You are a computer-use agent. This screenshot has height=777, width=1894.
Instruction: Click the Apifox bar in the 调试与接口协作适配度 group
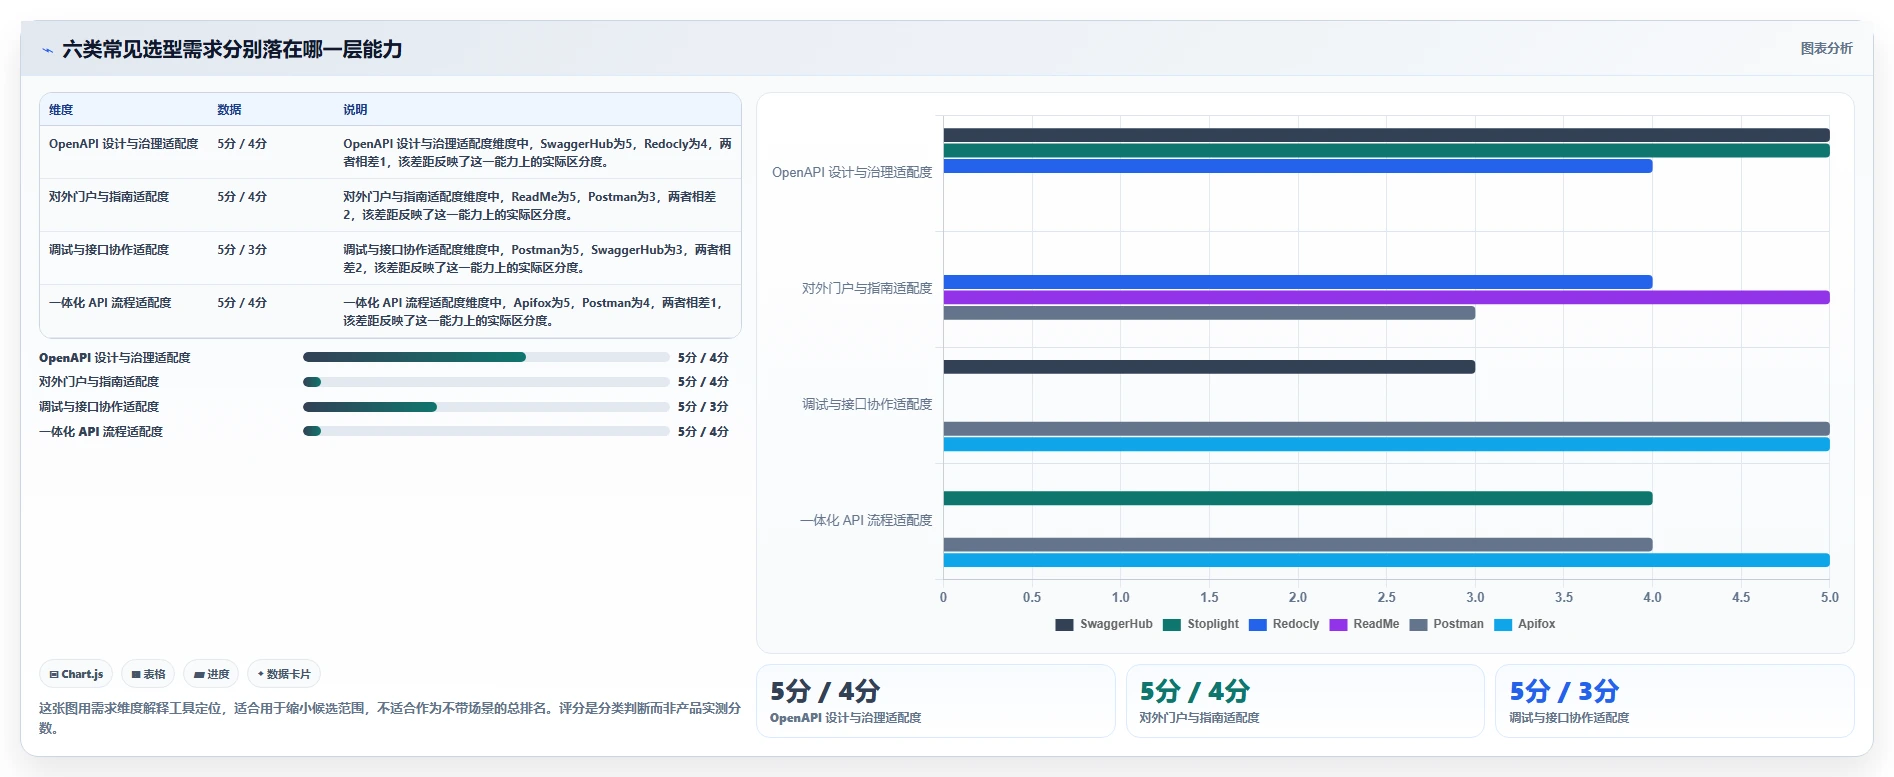pos(1386,444)
